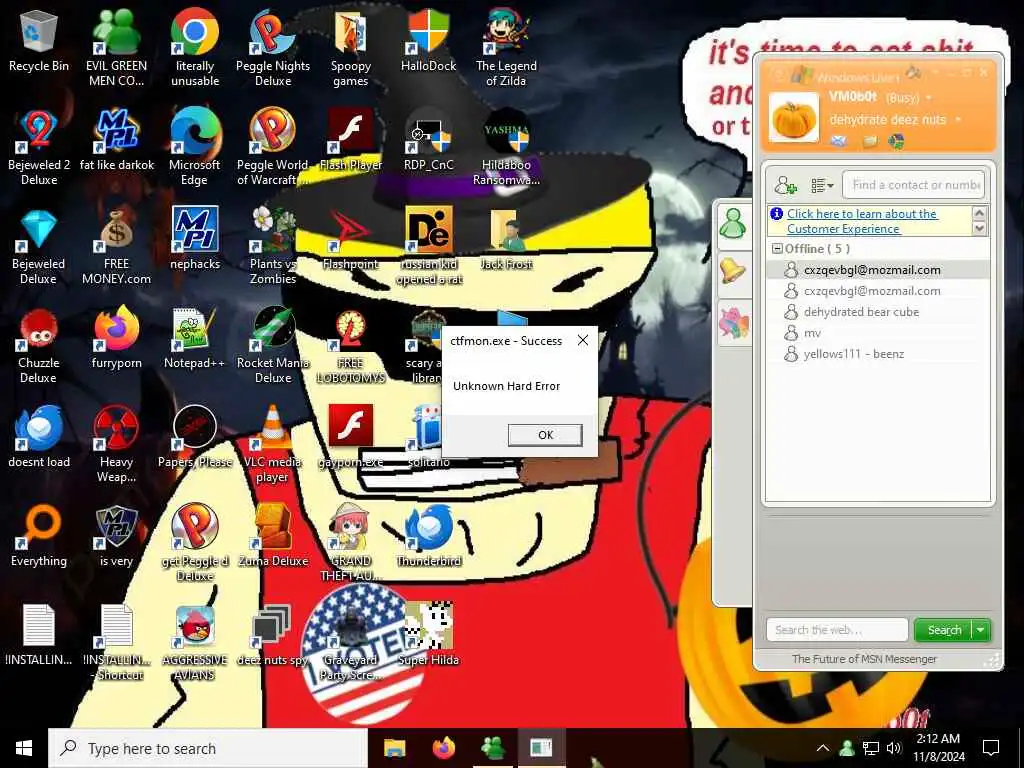The height and width of the screenshot is (768, 1024).
Task: Open the Windows Start button
Action: click(24, 748)
